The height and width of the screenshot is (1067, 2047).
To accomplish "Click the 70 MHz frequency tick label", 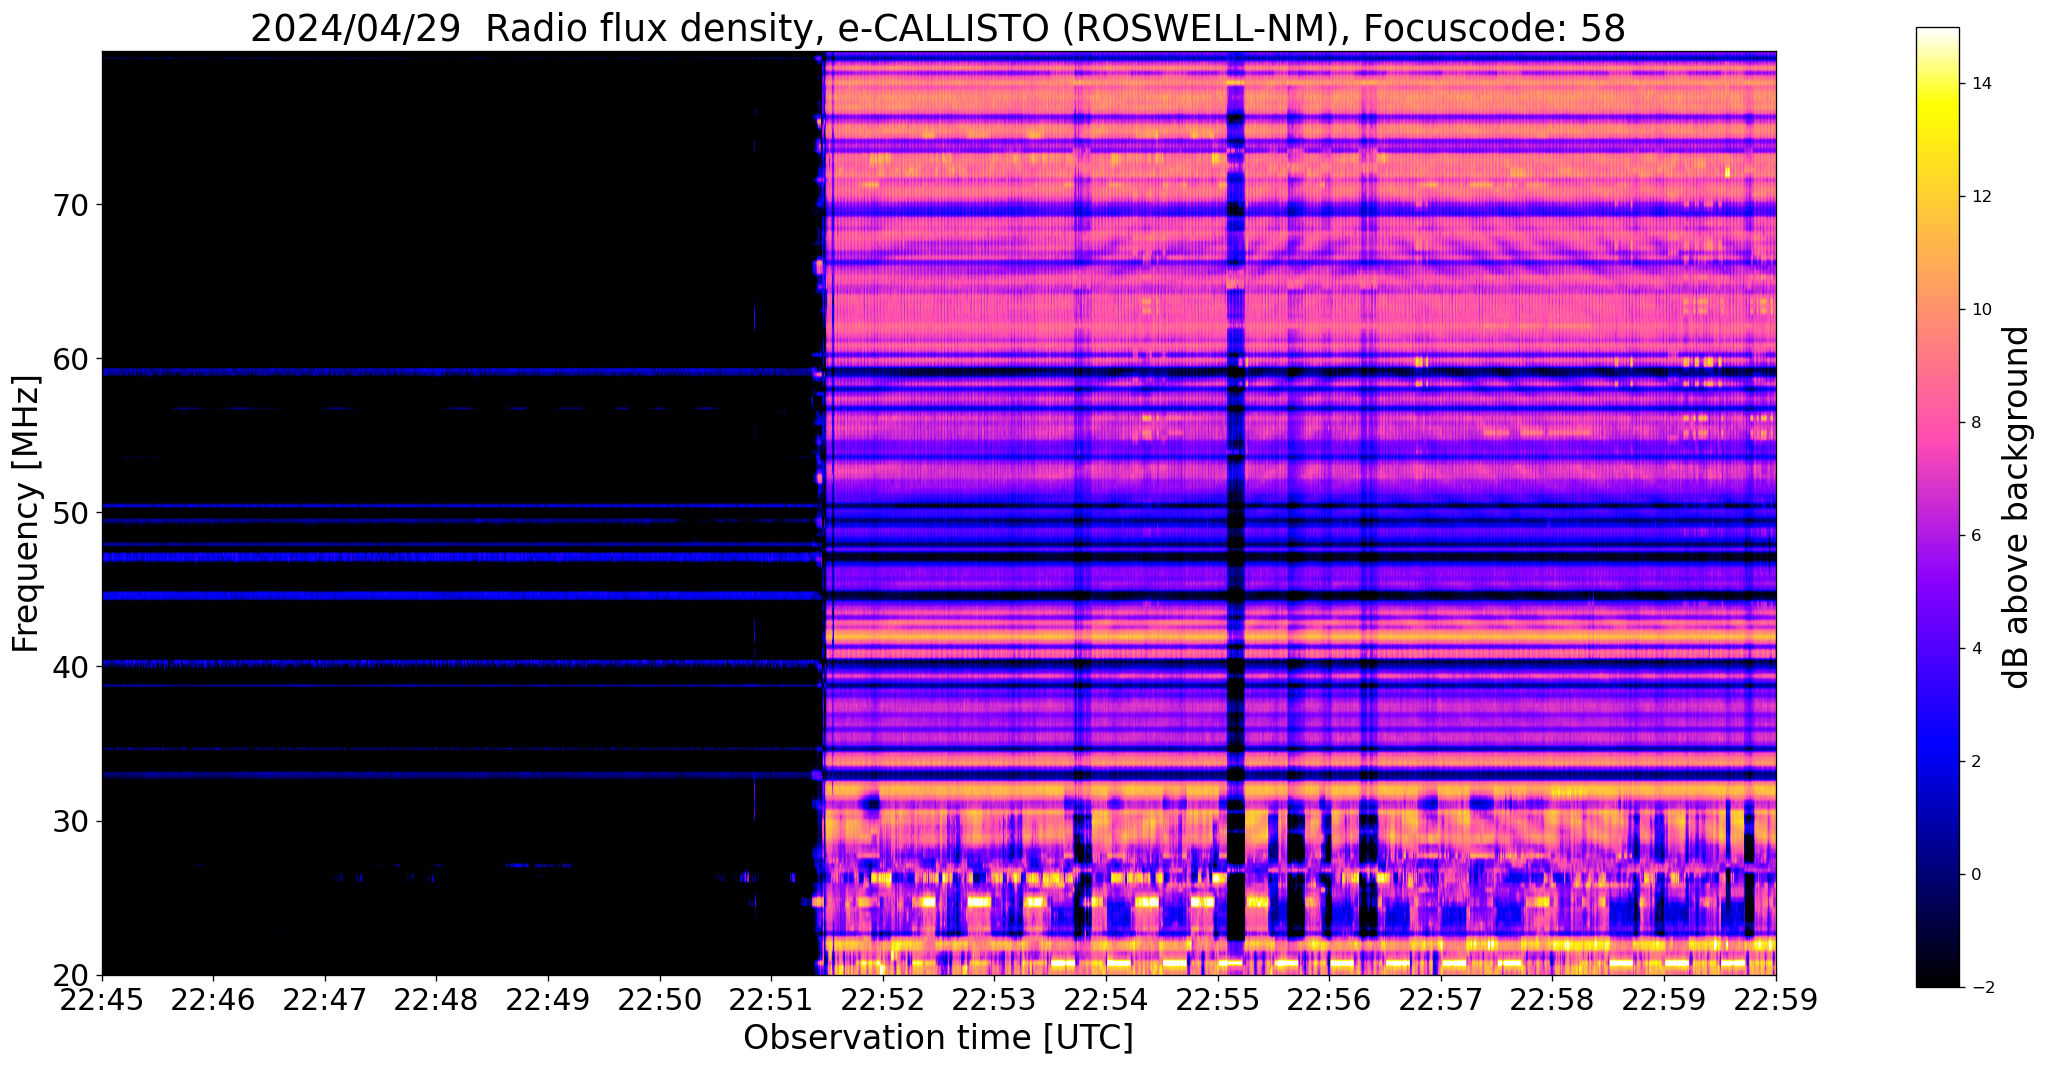I will 70,205.
